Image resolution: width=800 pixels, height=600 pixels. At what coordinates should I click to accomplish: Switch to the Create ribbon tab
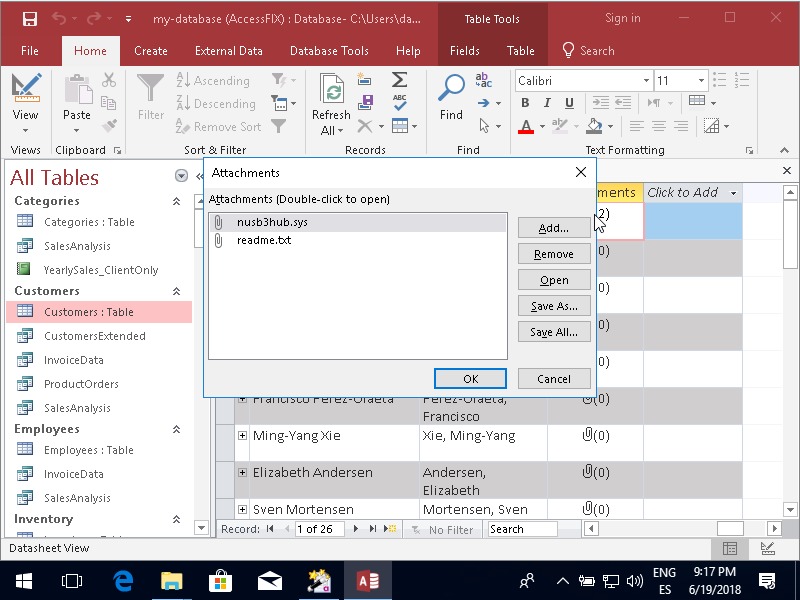(151, 51)
